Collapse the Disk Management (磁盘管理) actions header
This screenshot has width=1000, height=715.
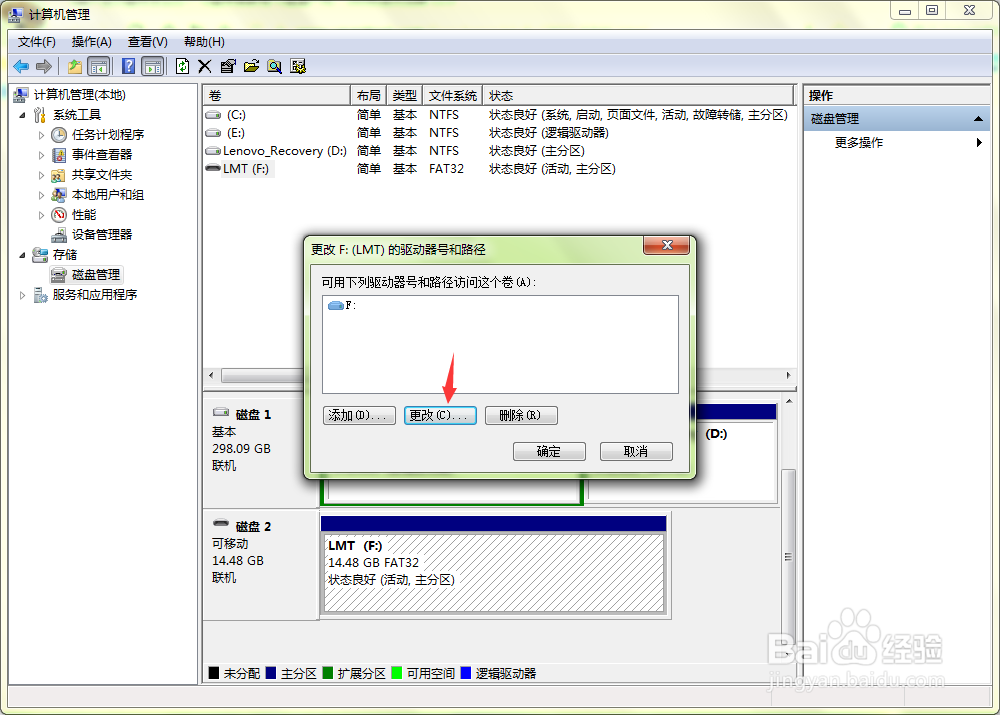[x=978, y=119]
